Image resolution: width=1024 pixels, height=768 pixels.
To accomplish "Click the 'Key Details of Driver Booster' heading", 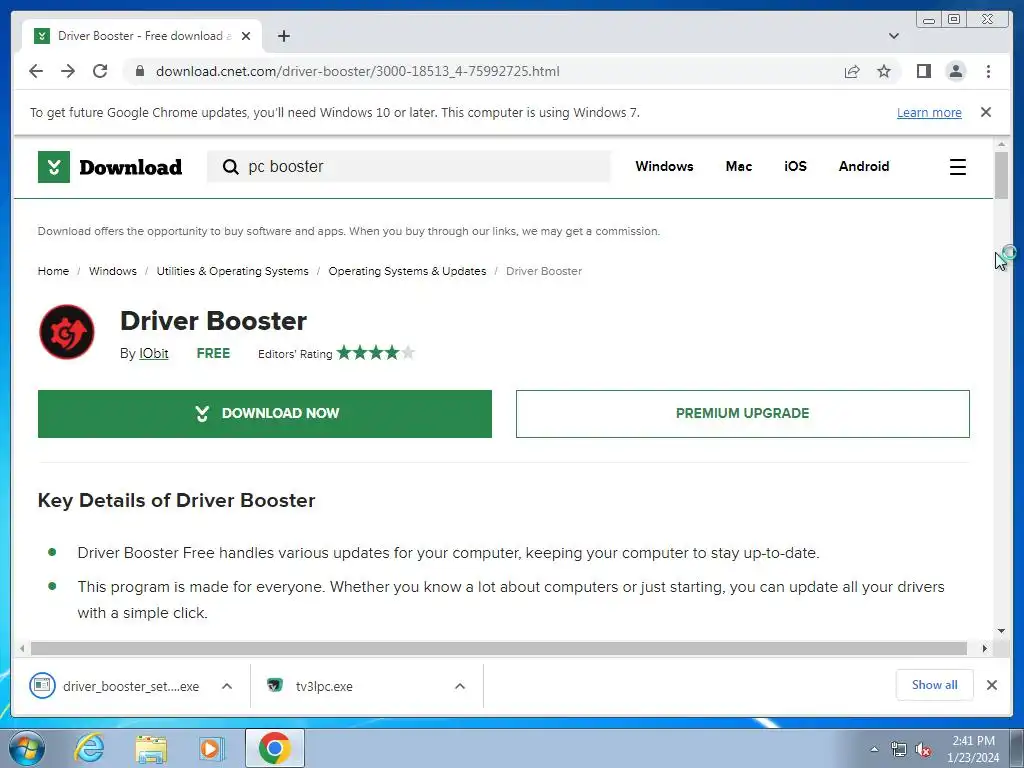I will coord(176,500).
